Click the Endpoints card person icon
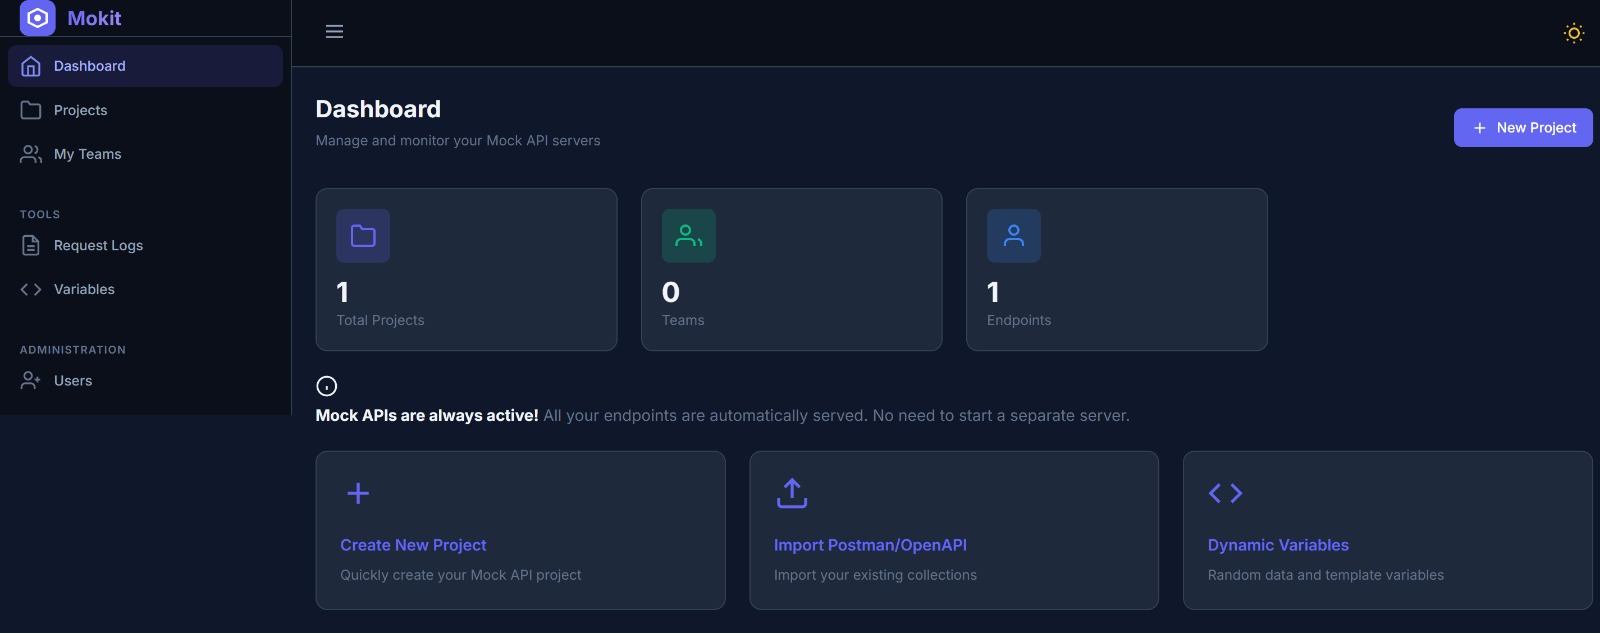Screen dimensions: 1600x633 [1014, 236]
